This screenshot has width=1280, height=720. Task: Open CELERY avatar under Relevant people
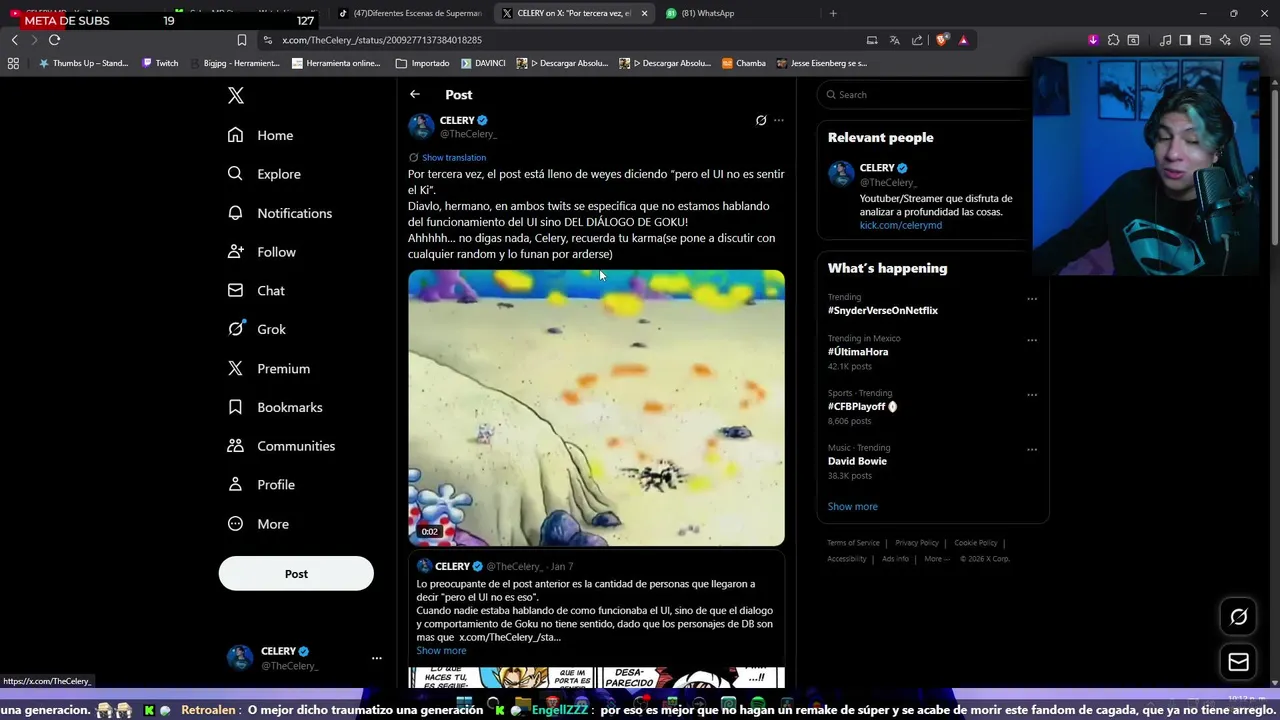pyautogui.click(x=841, y=174)
